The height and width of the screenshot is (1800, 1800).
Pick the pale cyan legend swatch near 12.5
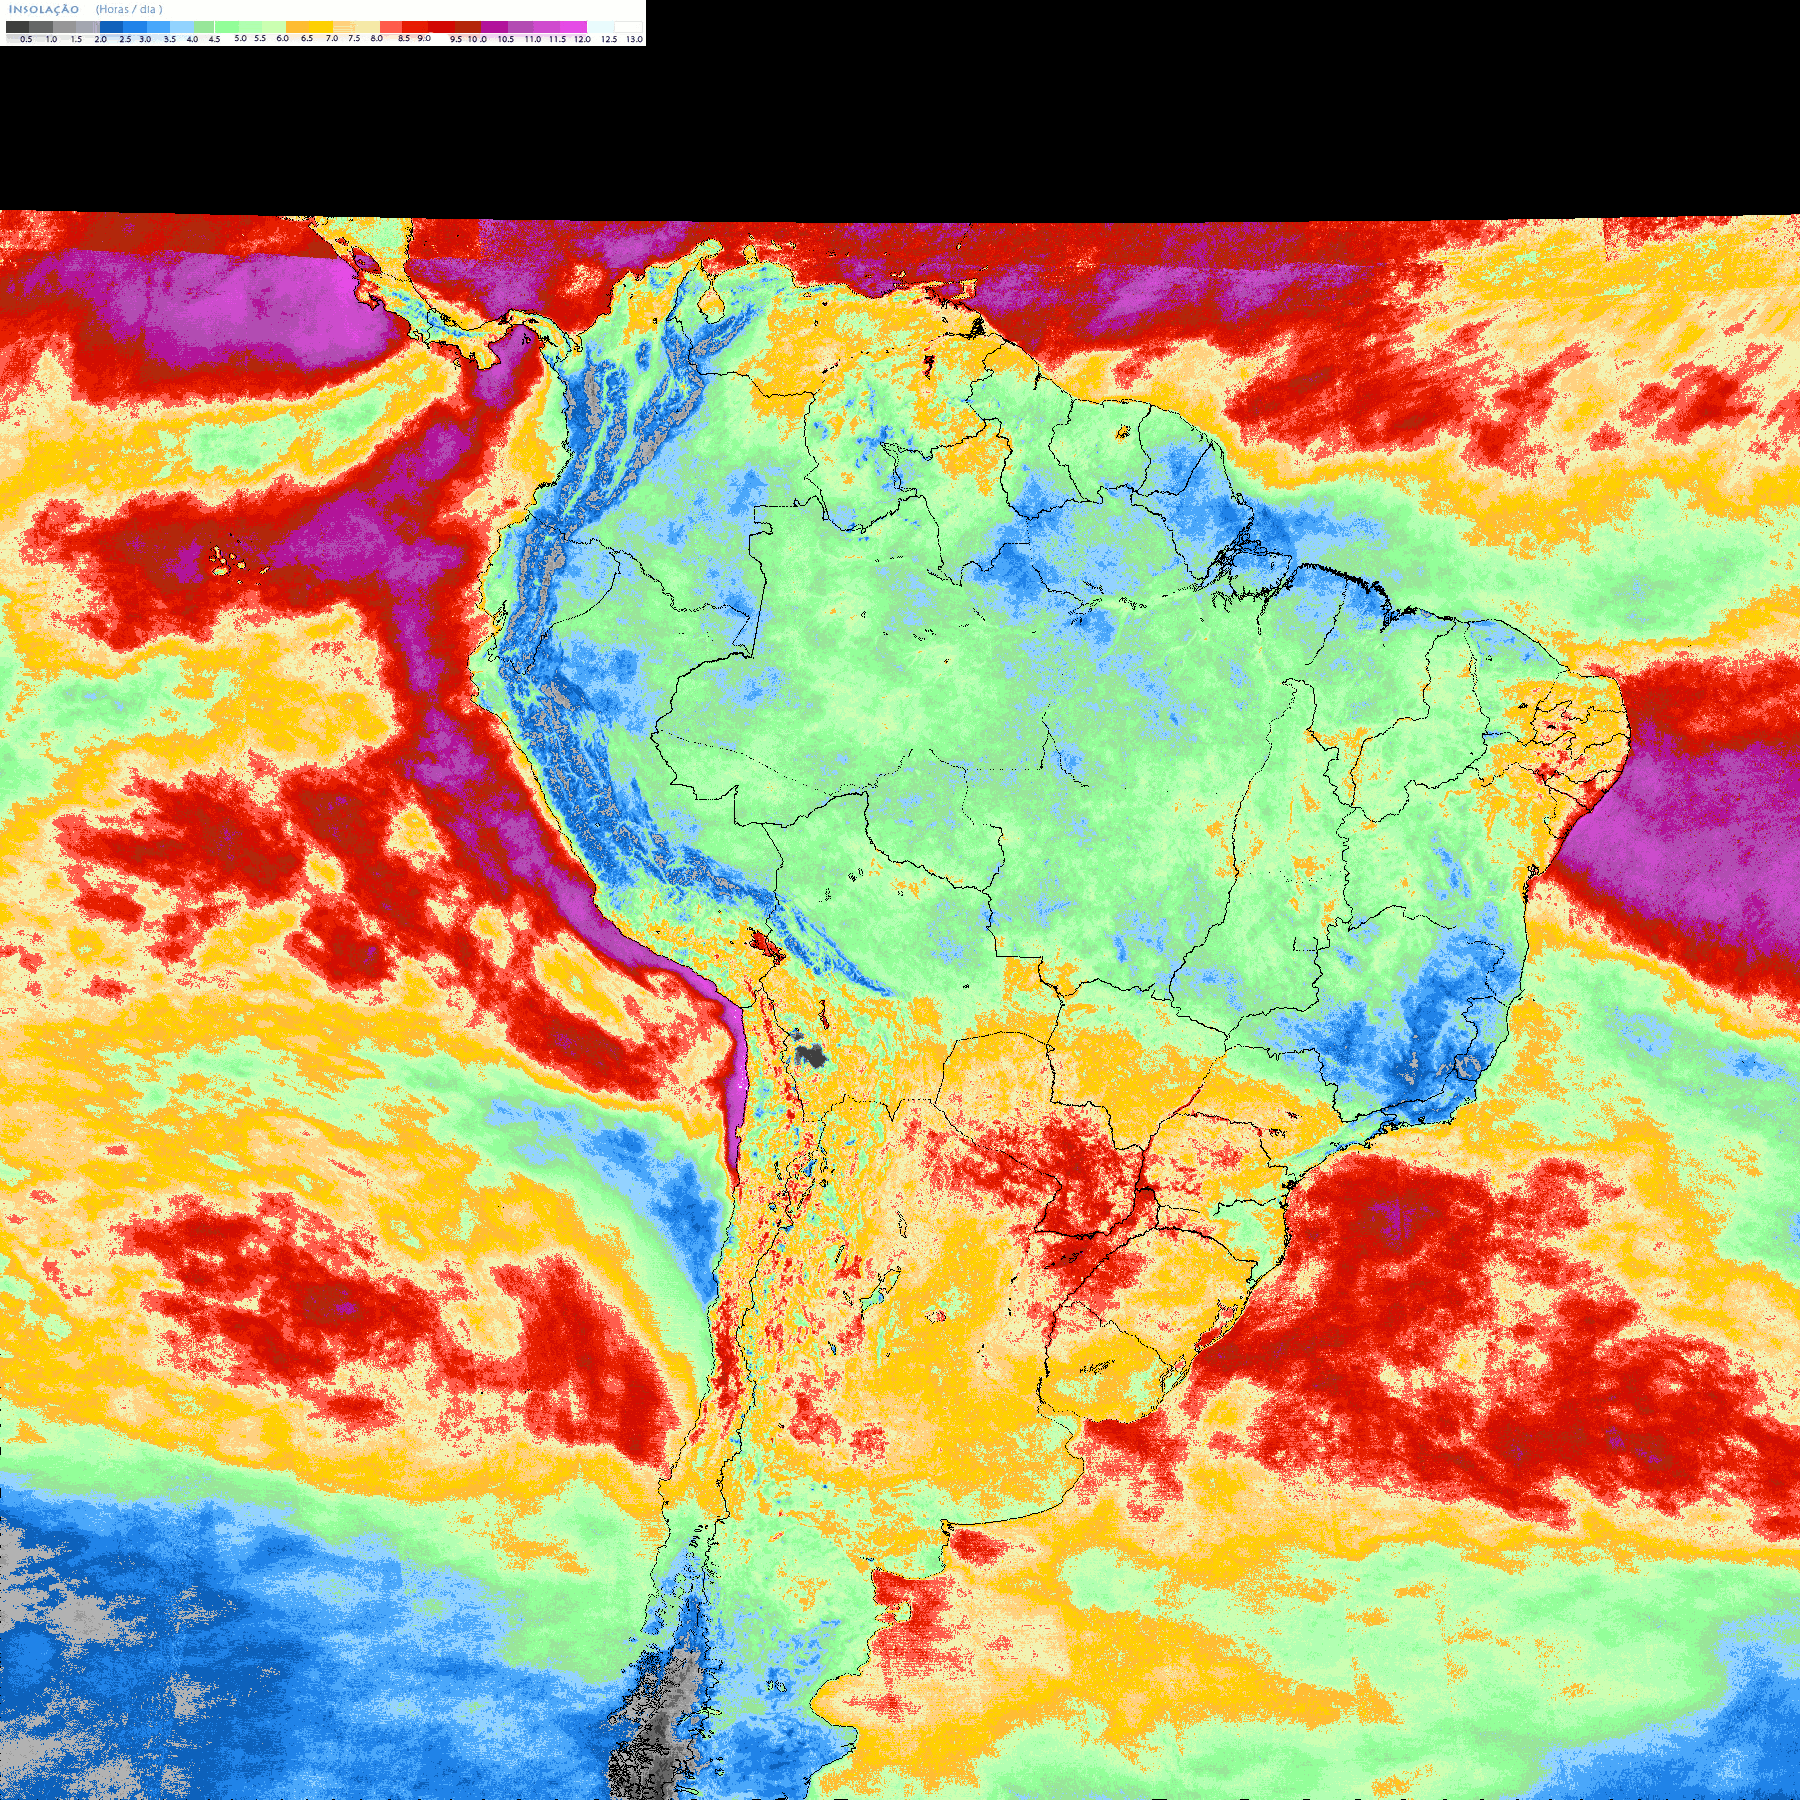600,27
